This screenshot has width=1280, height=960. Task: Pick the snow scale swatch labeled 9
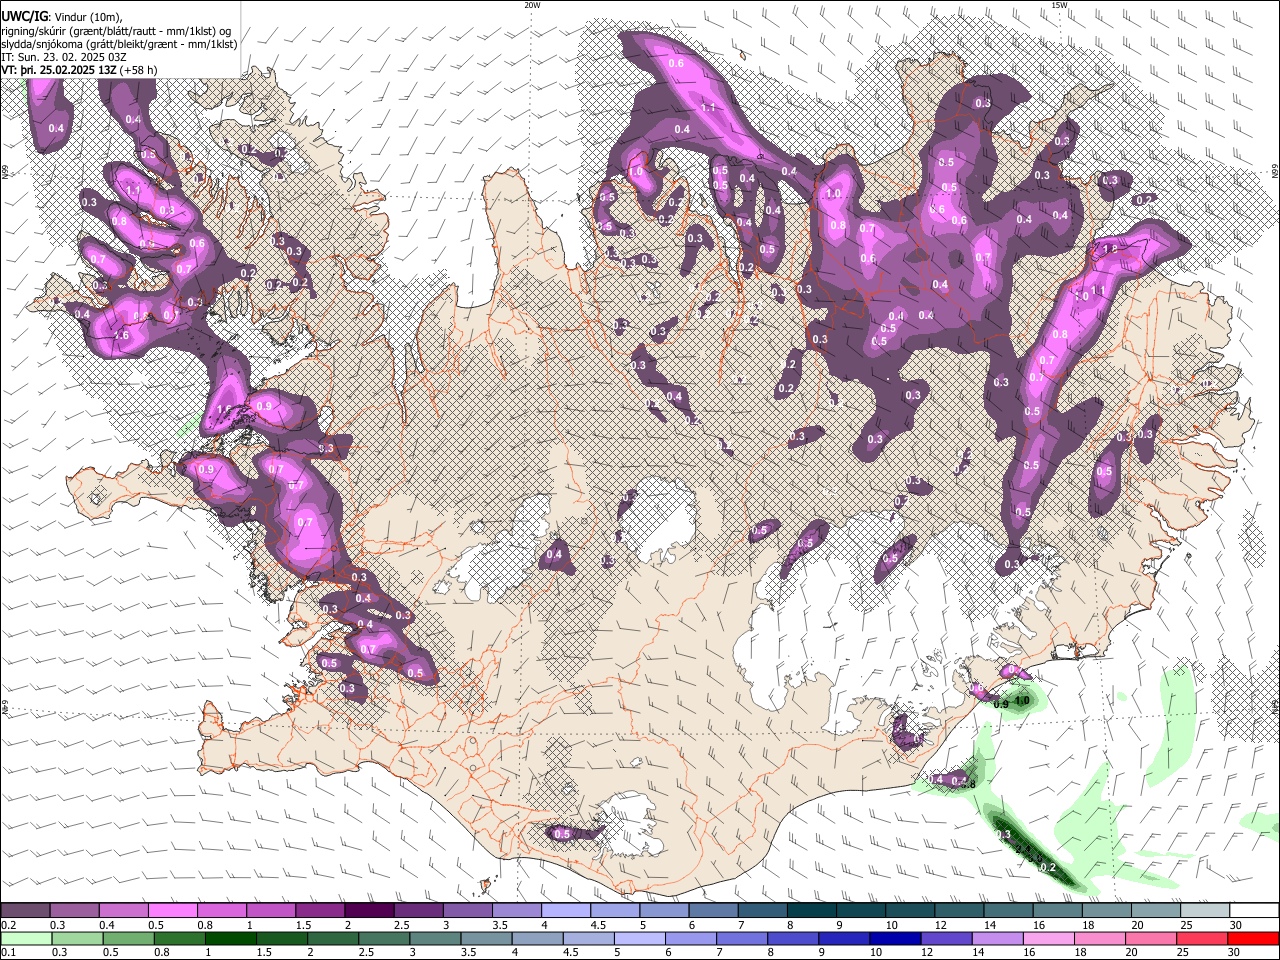[x=861, y=910]
